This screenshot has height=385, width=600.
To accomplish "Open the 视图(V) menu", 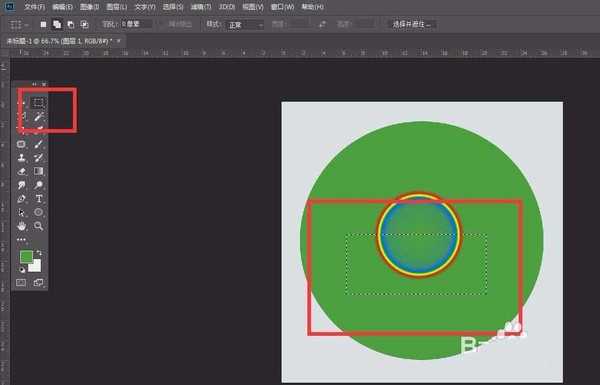I will (x=253, y=7).
